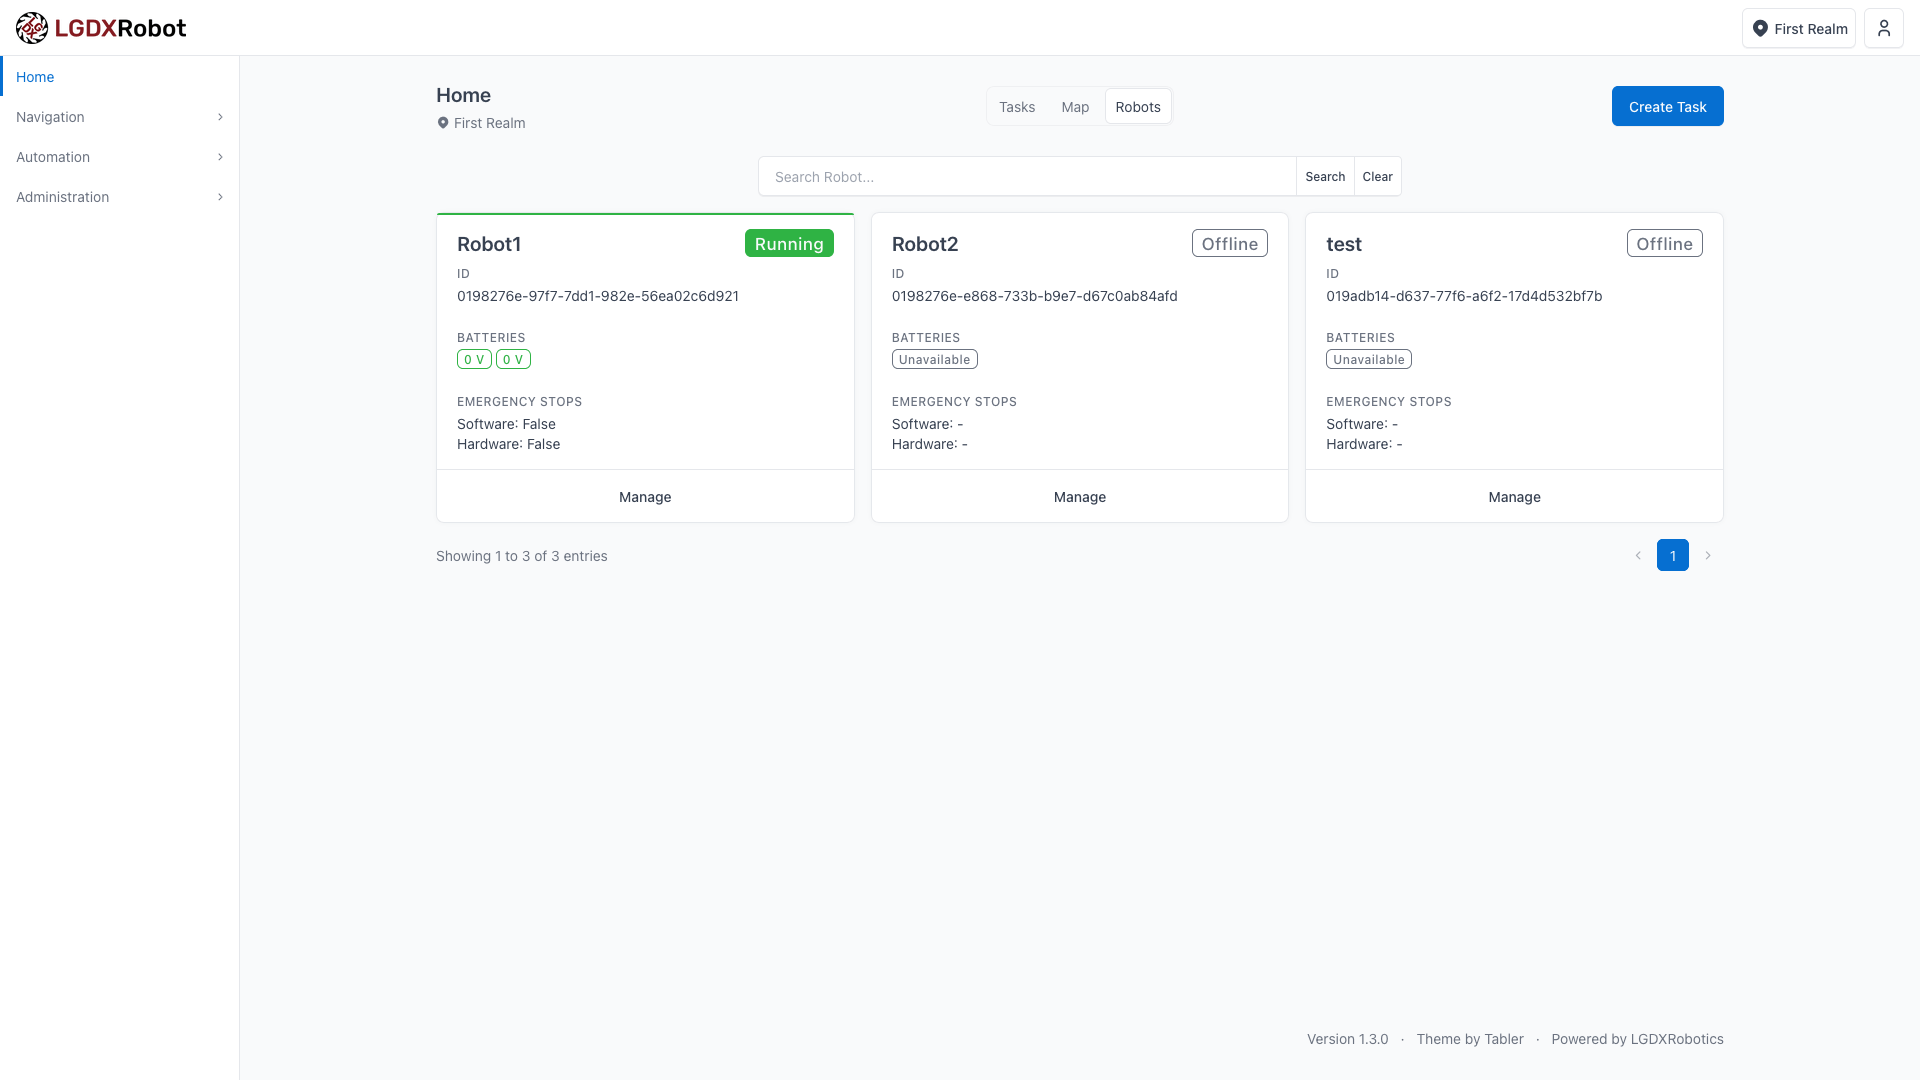Click the first 0 V battery badge

tap(474, 360)
